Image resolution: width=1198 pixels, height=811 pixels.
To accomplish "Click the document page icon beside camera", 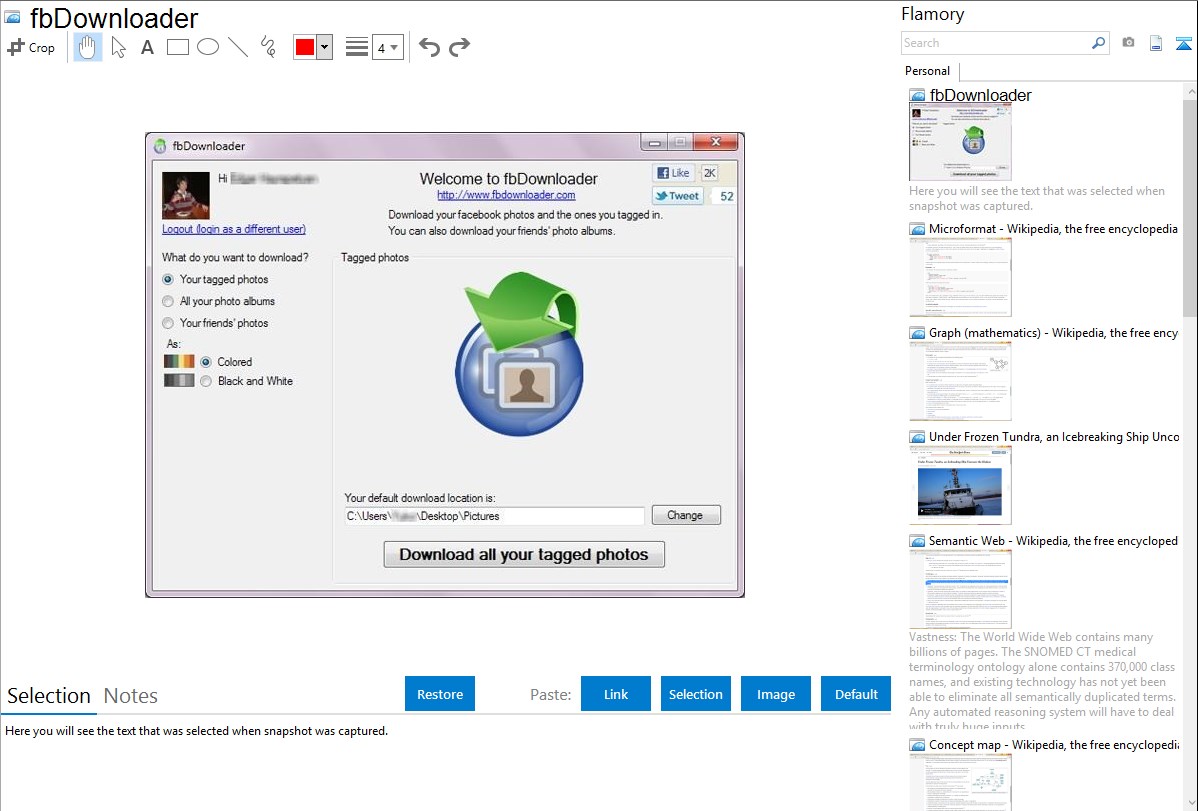I will tap(1156, 43).
